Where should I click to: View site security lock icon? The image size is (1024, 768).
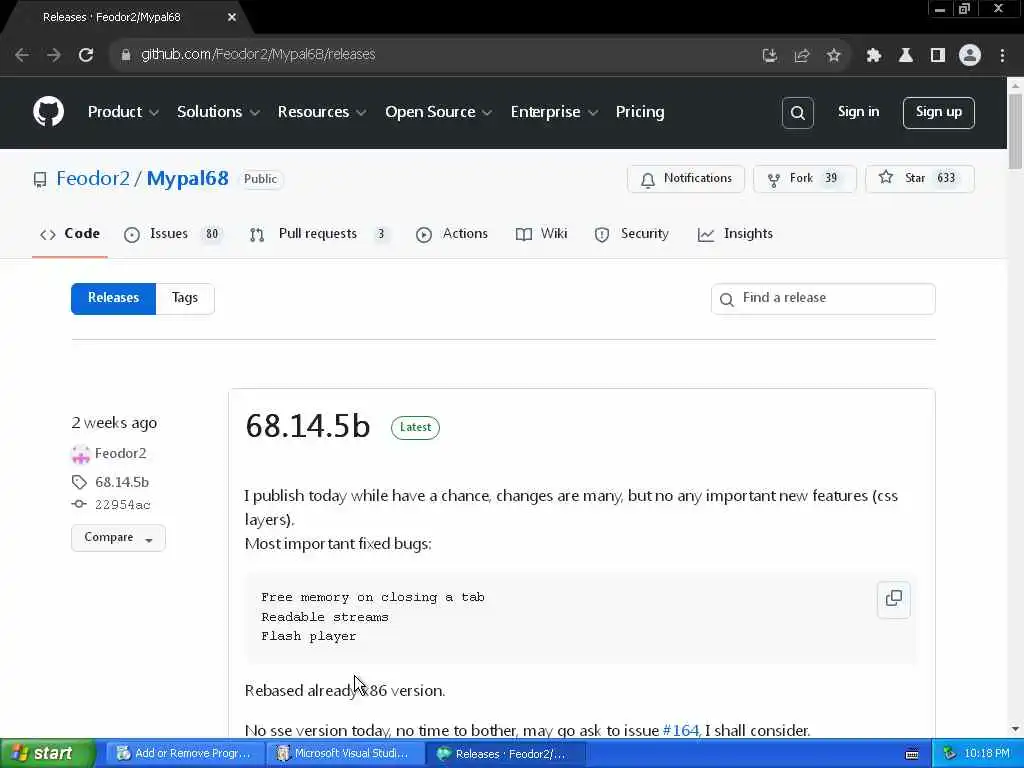tap(126, 55)
